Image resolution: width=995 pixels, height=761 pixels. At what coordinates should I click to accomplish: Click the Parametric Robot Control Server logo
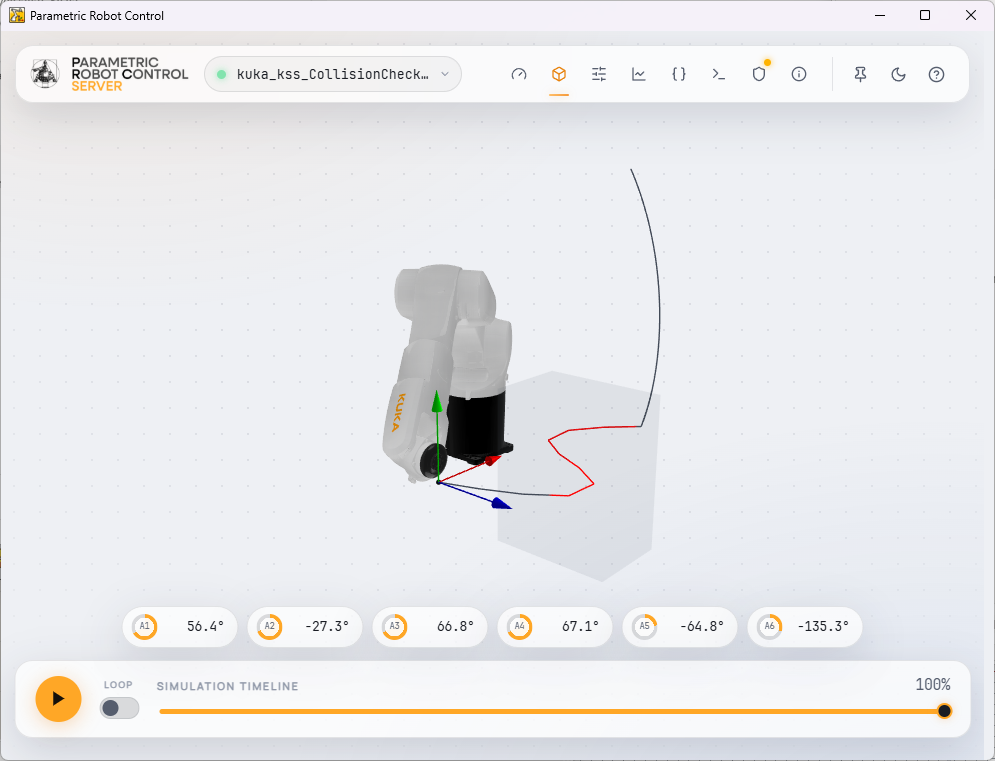(x=109, y=74)
